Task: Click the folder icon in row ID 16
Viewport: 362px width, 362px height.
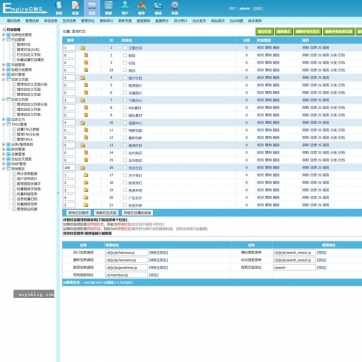Action: click(x=83, y=168)
